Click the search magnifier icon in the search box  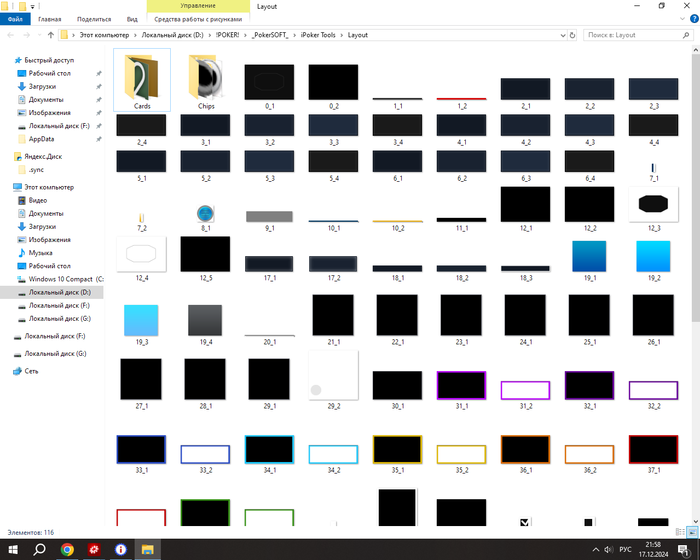pyautogui.click(x=686, y=35)
